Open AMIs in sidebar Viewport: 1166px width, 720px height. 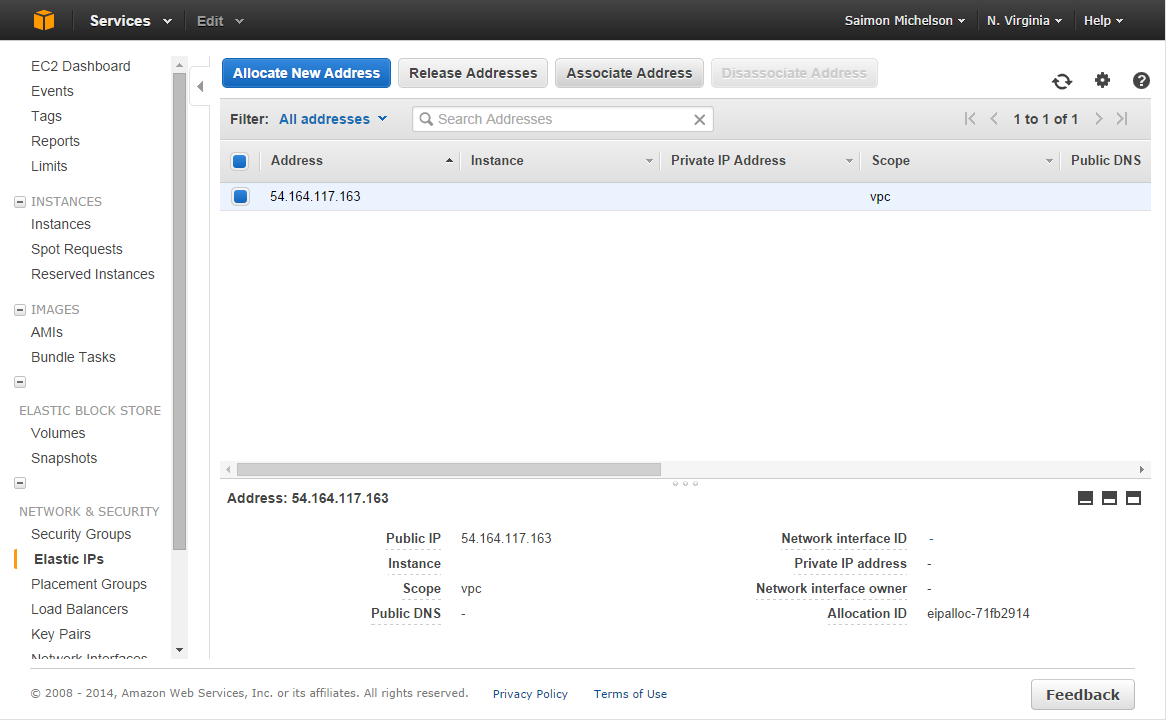47,332
